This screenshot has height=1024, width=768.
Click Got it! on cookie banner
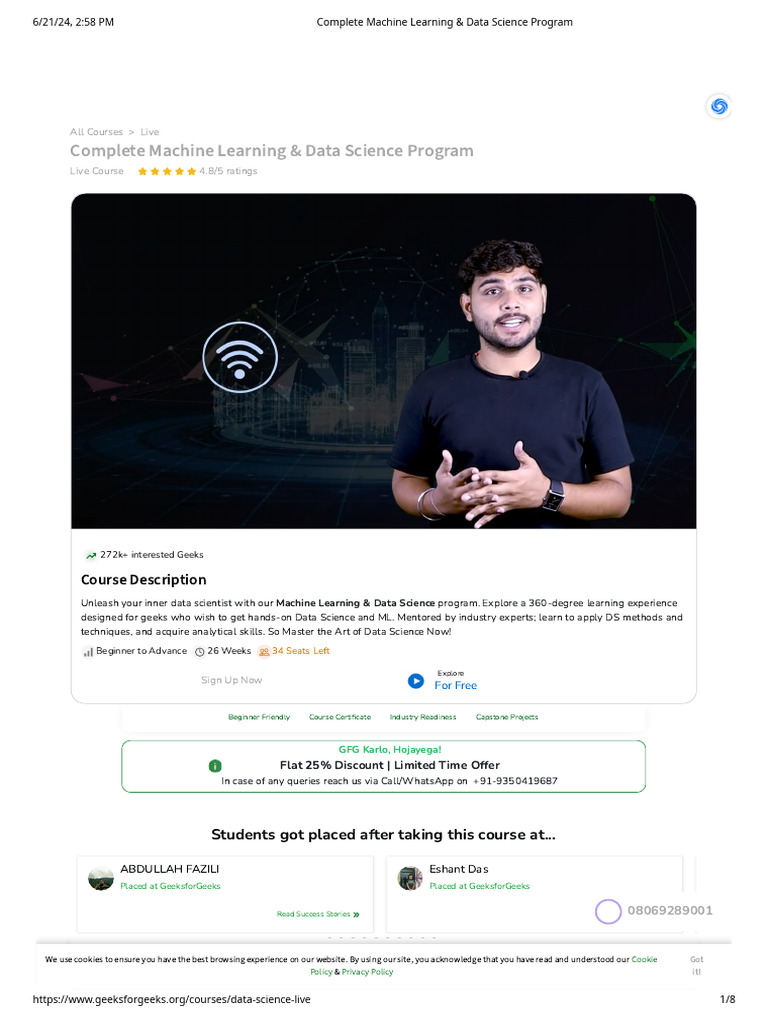[696, 965]
